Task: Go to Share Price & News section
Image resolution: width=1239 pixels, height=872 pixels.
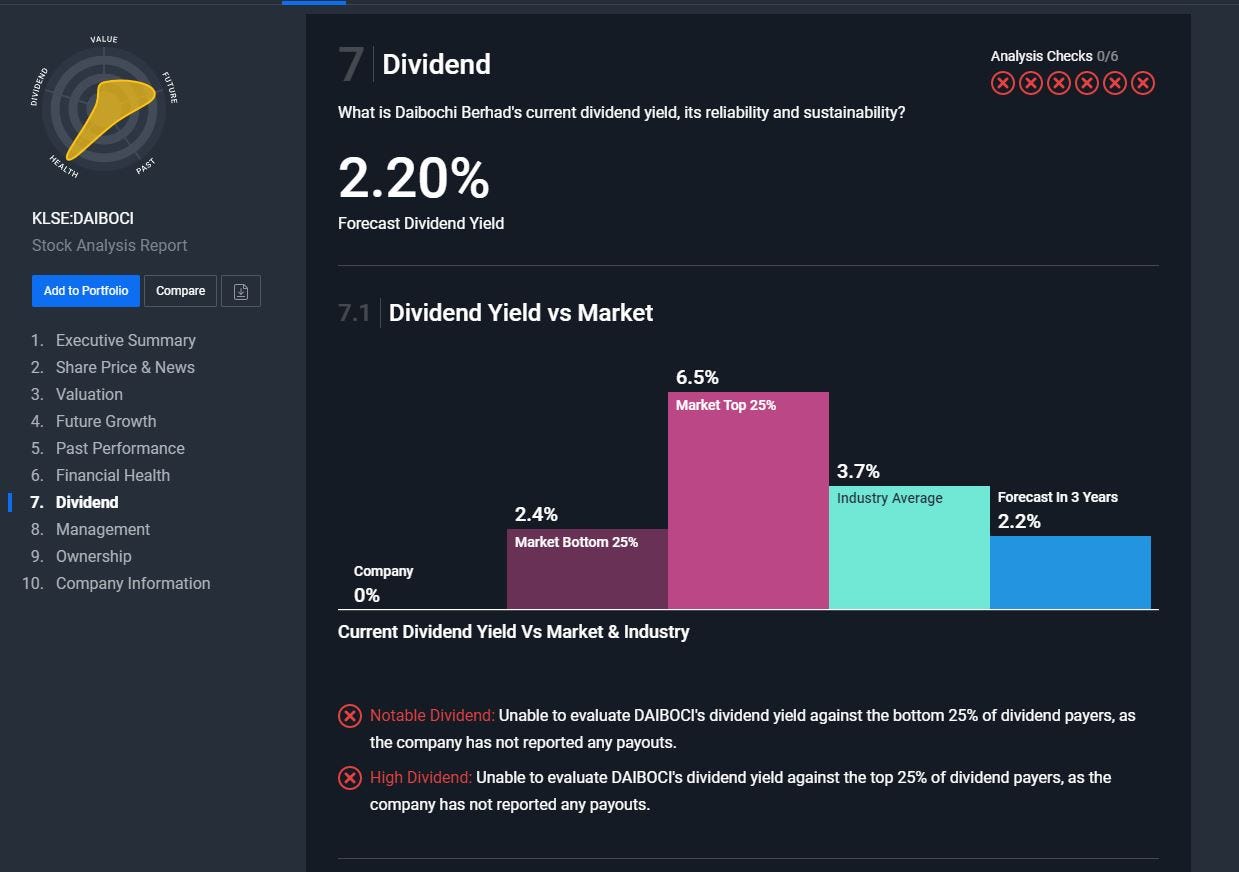Action: click(x=125, y=367)
